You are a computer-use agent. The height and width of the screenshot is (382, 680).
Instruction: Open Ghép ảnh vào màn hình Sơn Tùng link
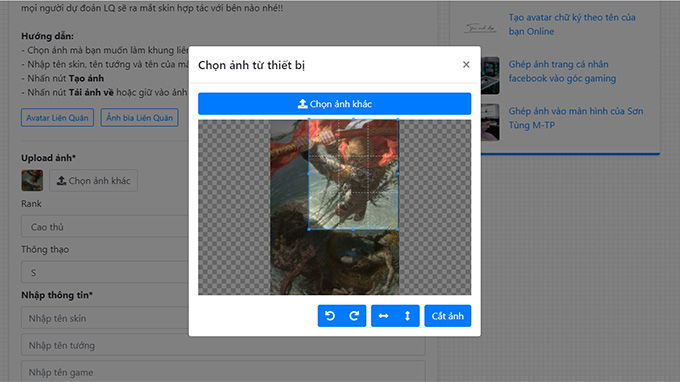(x=576, y=118)
